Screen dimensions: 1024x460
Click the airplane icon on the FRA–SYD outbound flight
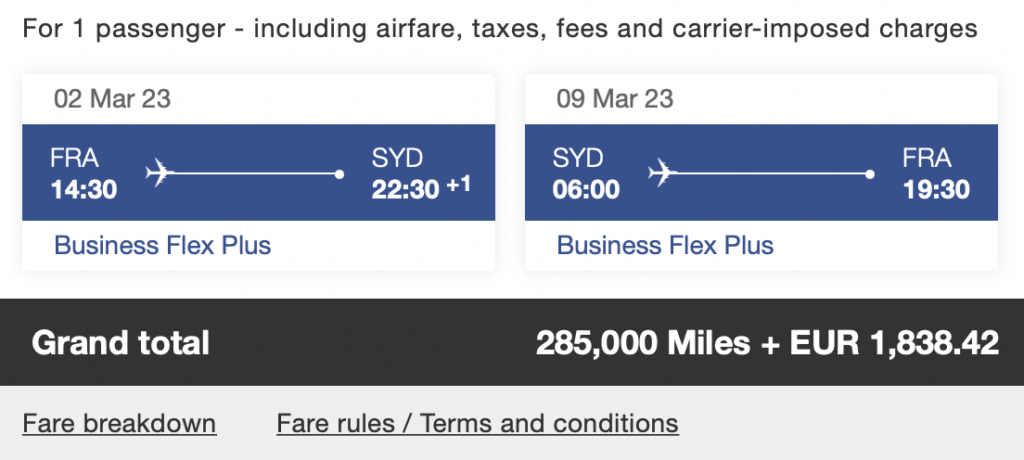tap(160, 173)
